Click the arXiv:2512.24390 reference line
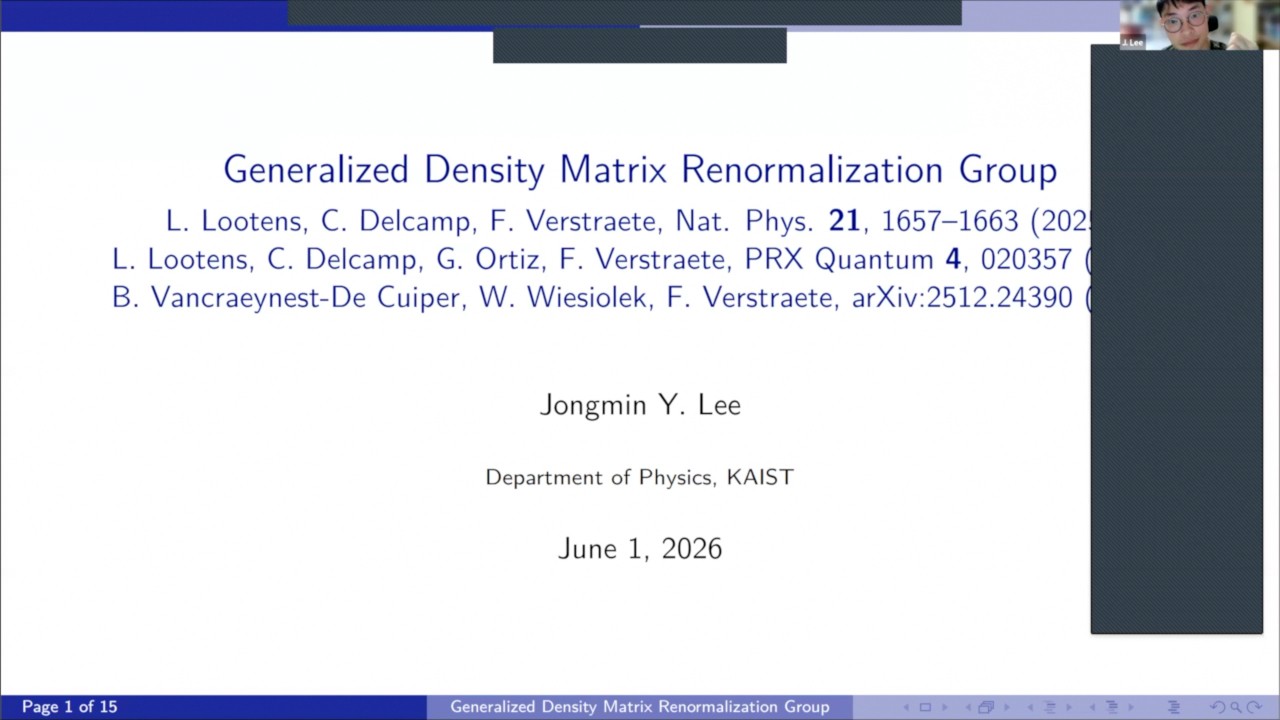The height and width of the screenshot is (720, 1280). 601,297
